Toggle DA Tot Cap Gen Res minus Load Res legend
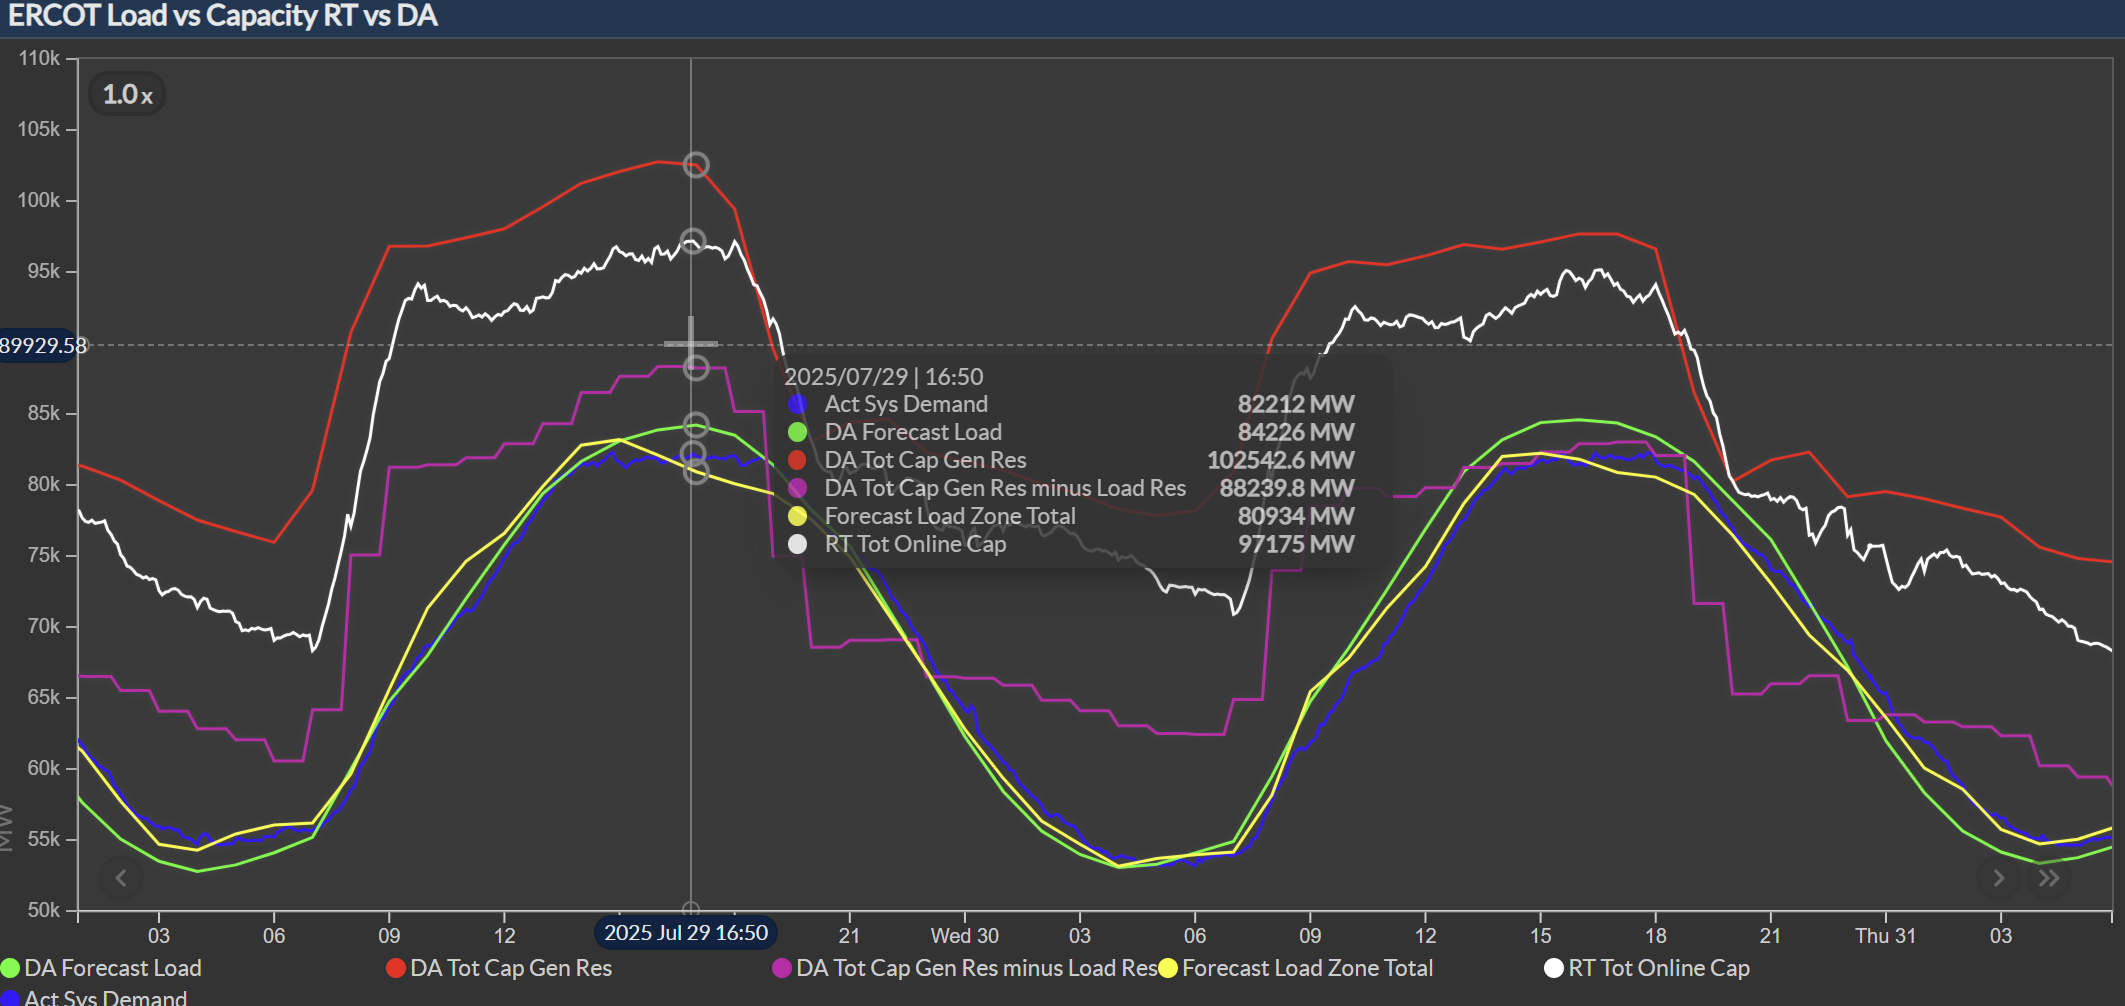Screen dimensions: 2125x1006 [x=965, y=968]
